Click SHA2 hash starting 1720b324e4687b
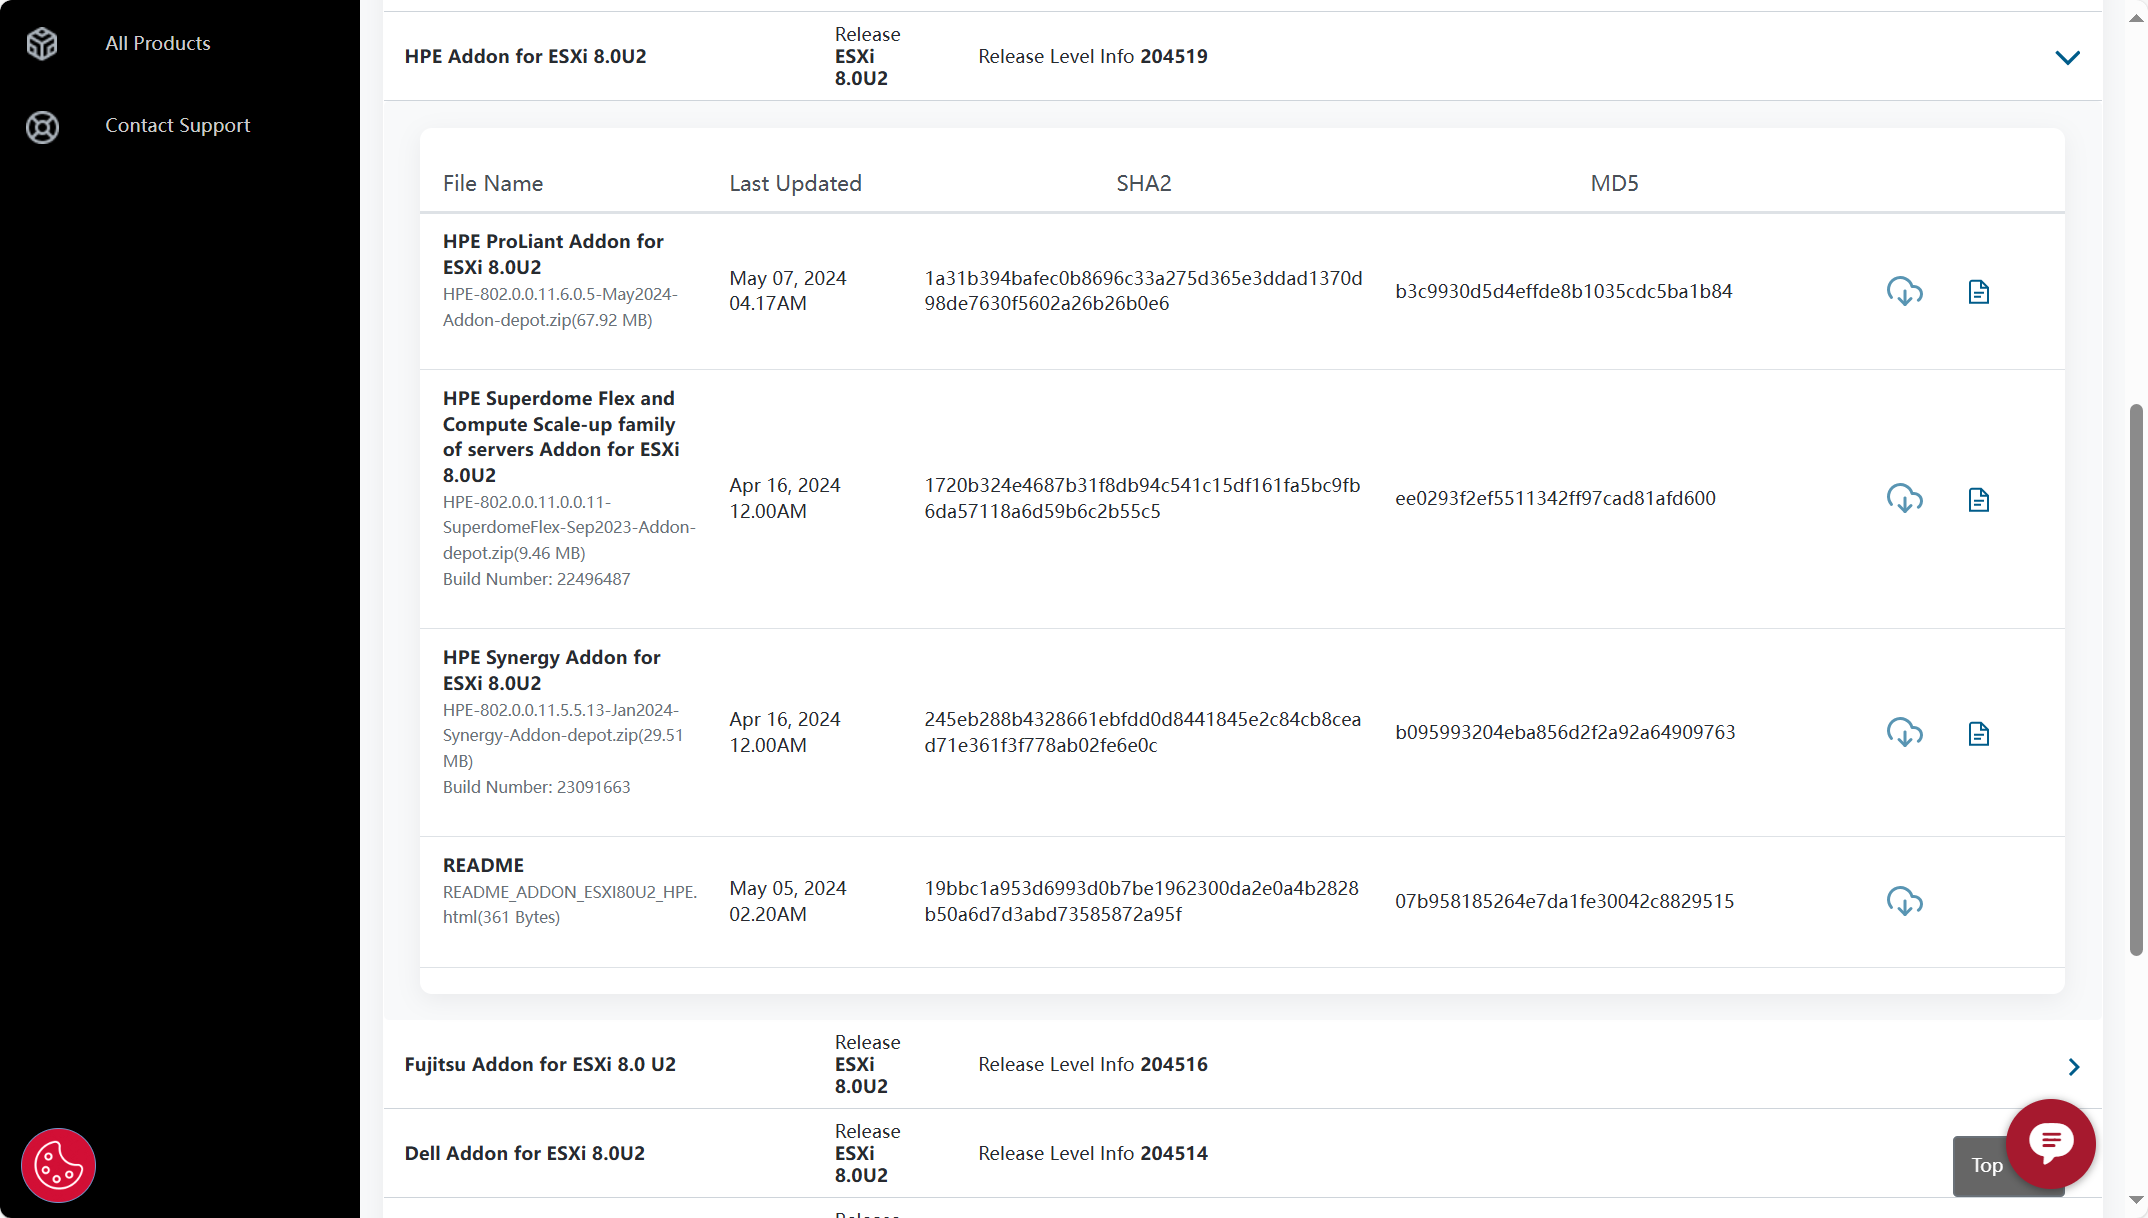 [1142, 498]
